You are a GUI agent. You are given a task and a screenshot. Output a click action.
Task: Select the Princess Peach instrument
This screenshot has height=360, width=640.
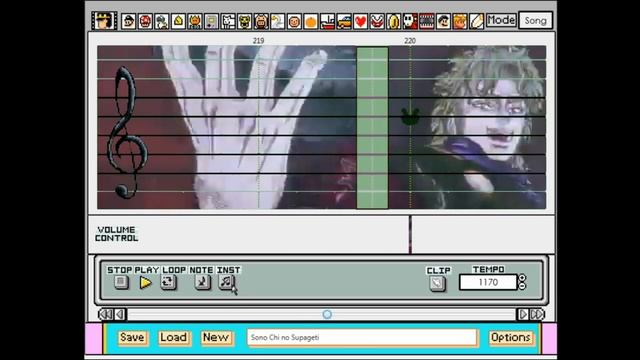tap(460, 21)
